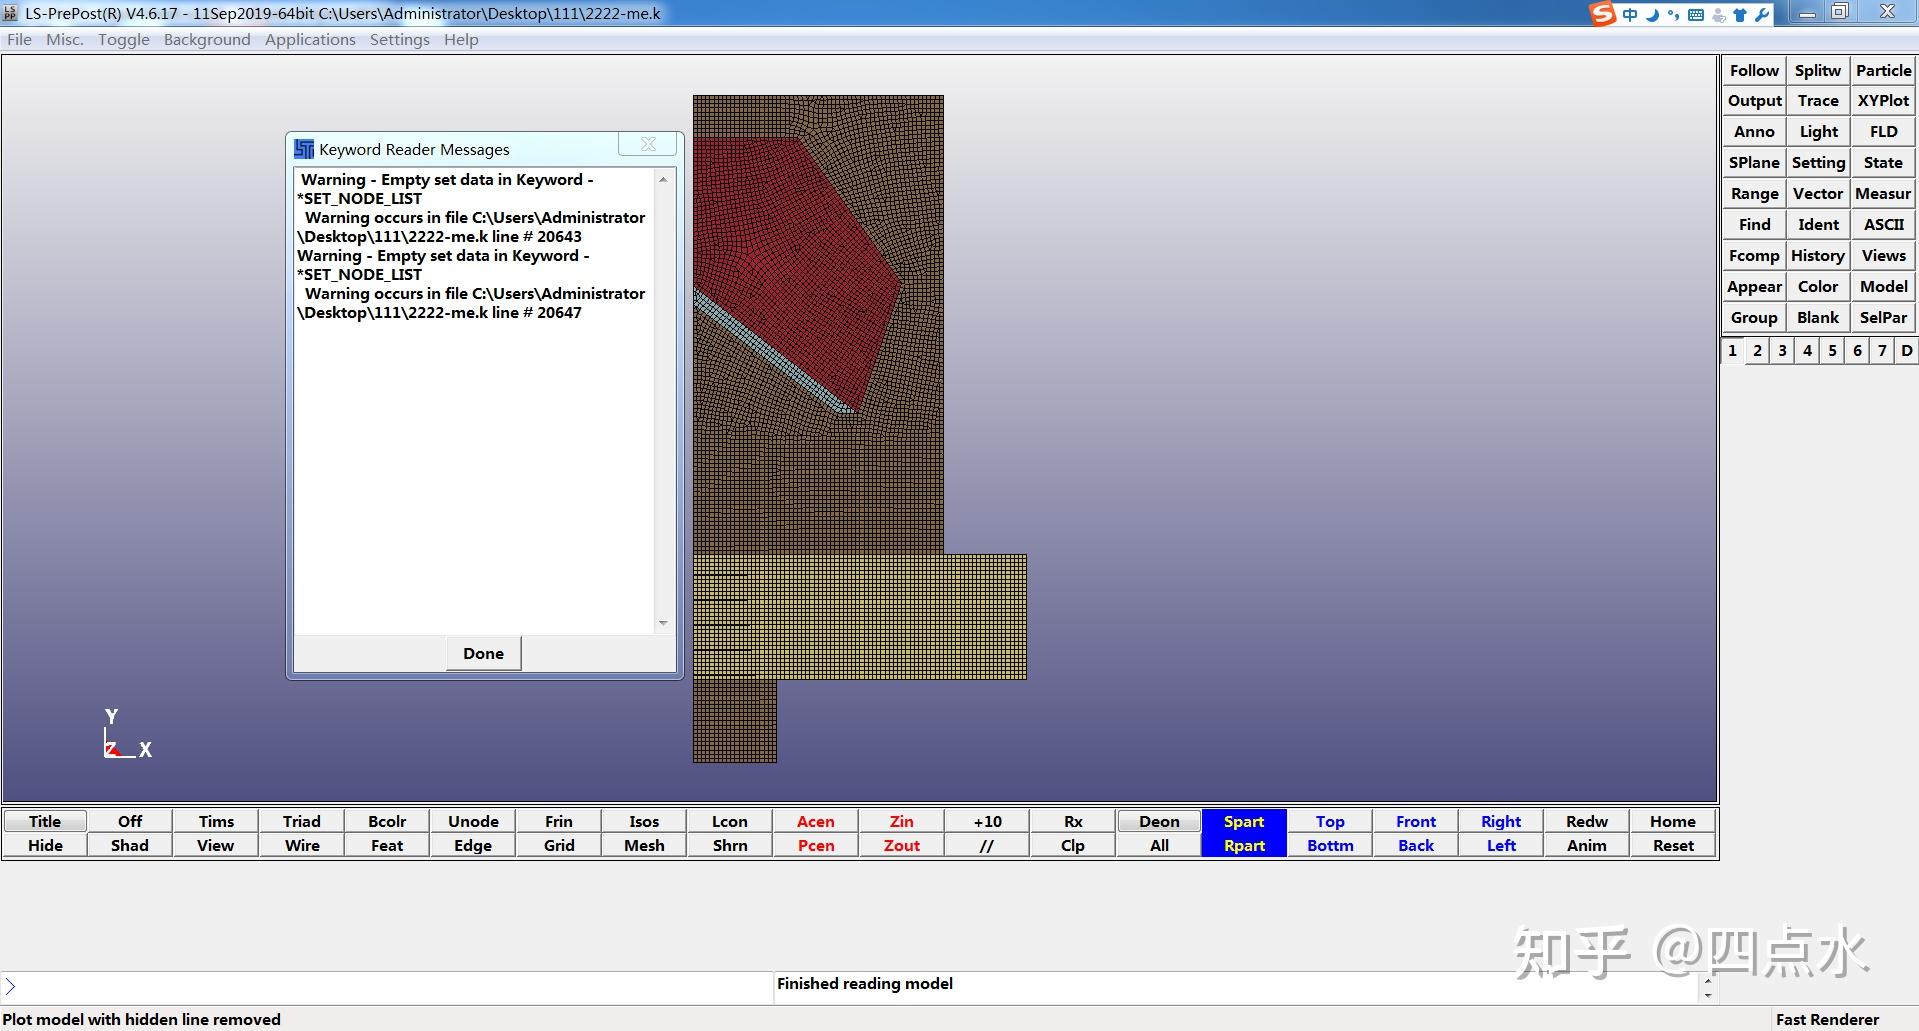
Task: Expand the command output down arrow
Action: [x=1708, y=995]
